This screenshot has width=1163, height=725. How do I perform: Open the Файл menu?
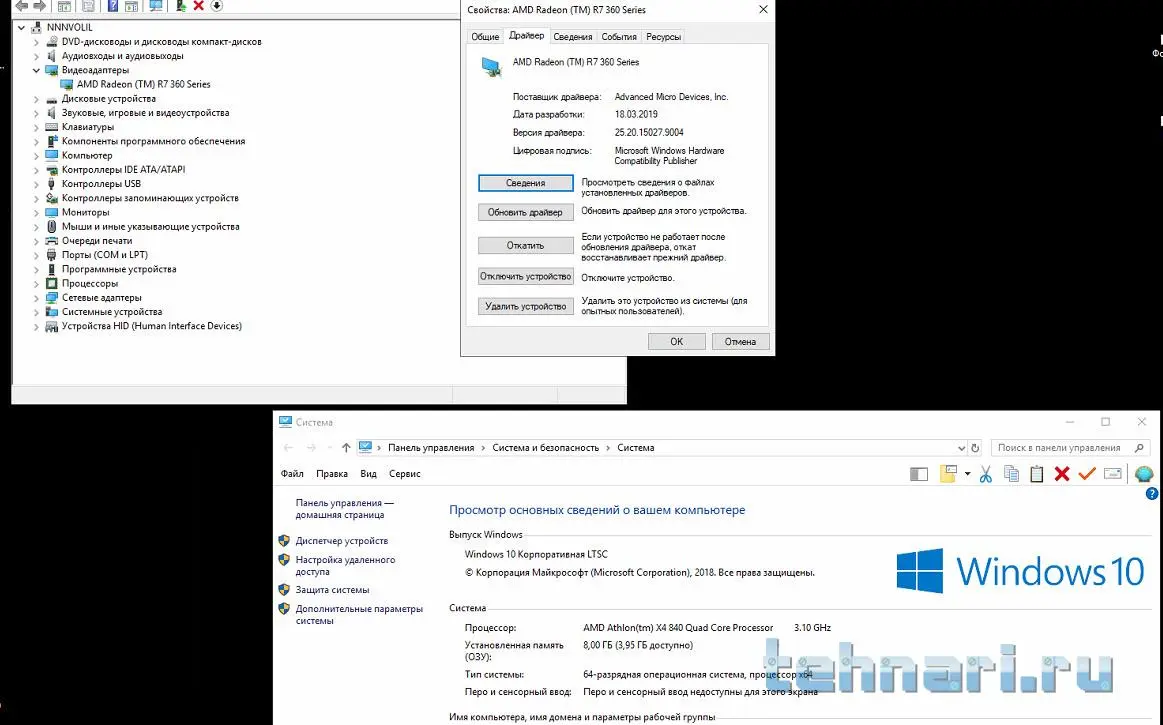coord(292,473)
